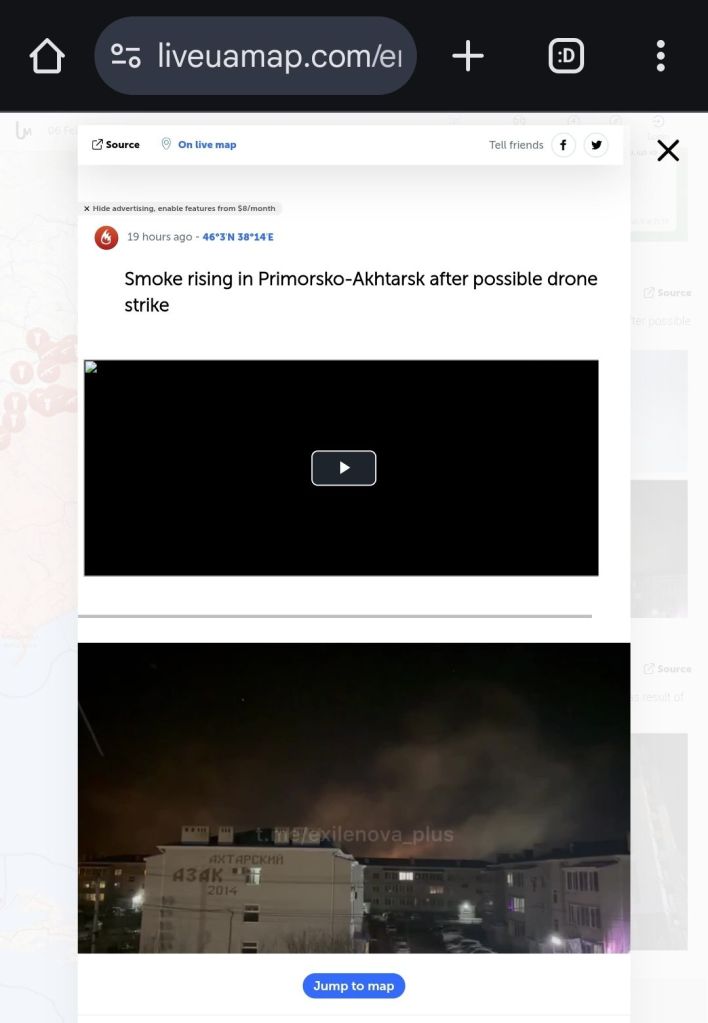
Task: Open the tab switcher icon
Action: pyautogui.click(x=566, y=55)
